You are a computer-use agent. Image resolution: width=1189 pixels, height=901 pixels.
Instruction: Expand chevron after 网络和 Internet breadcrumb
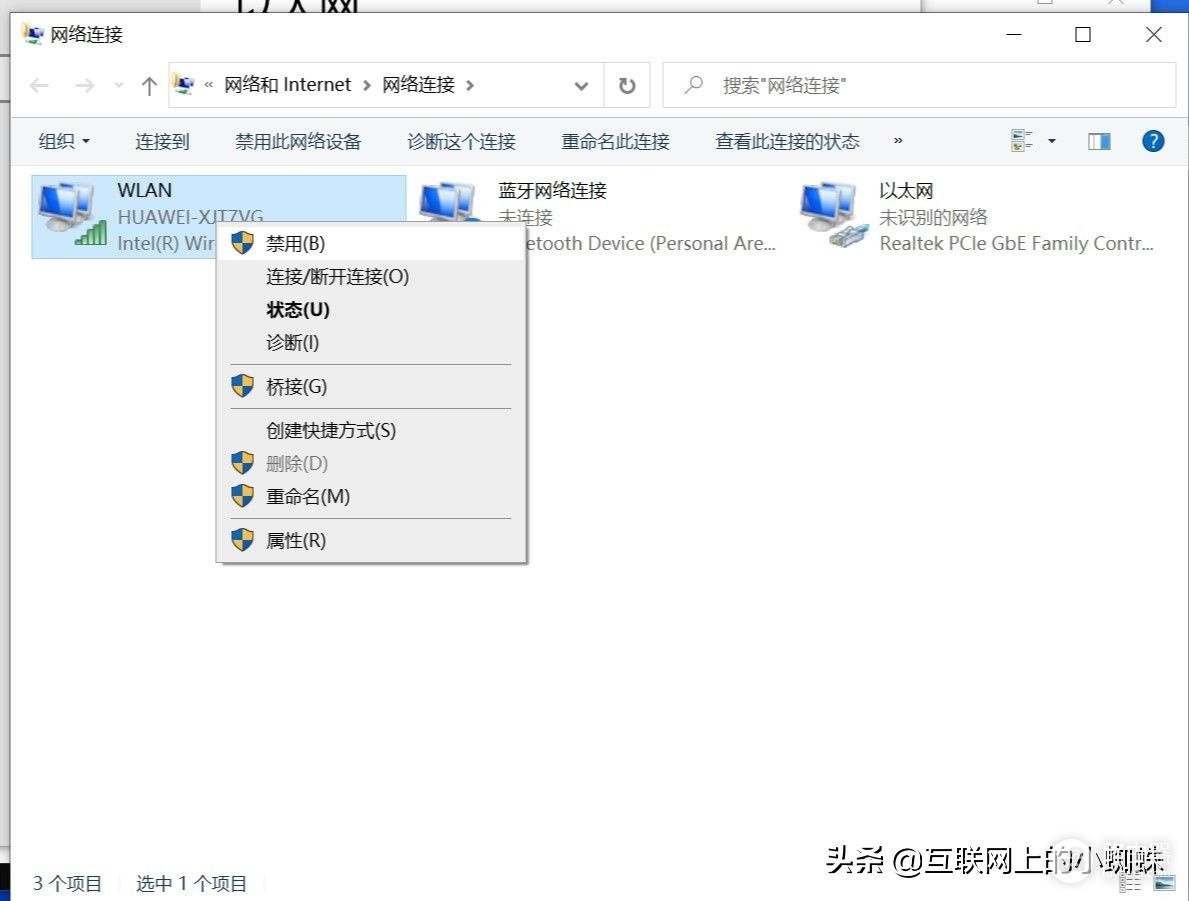point(367,85)
